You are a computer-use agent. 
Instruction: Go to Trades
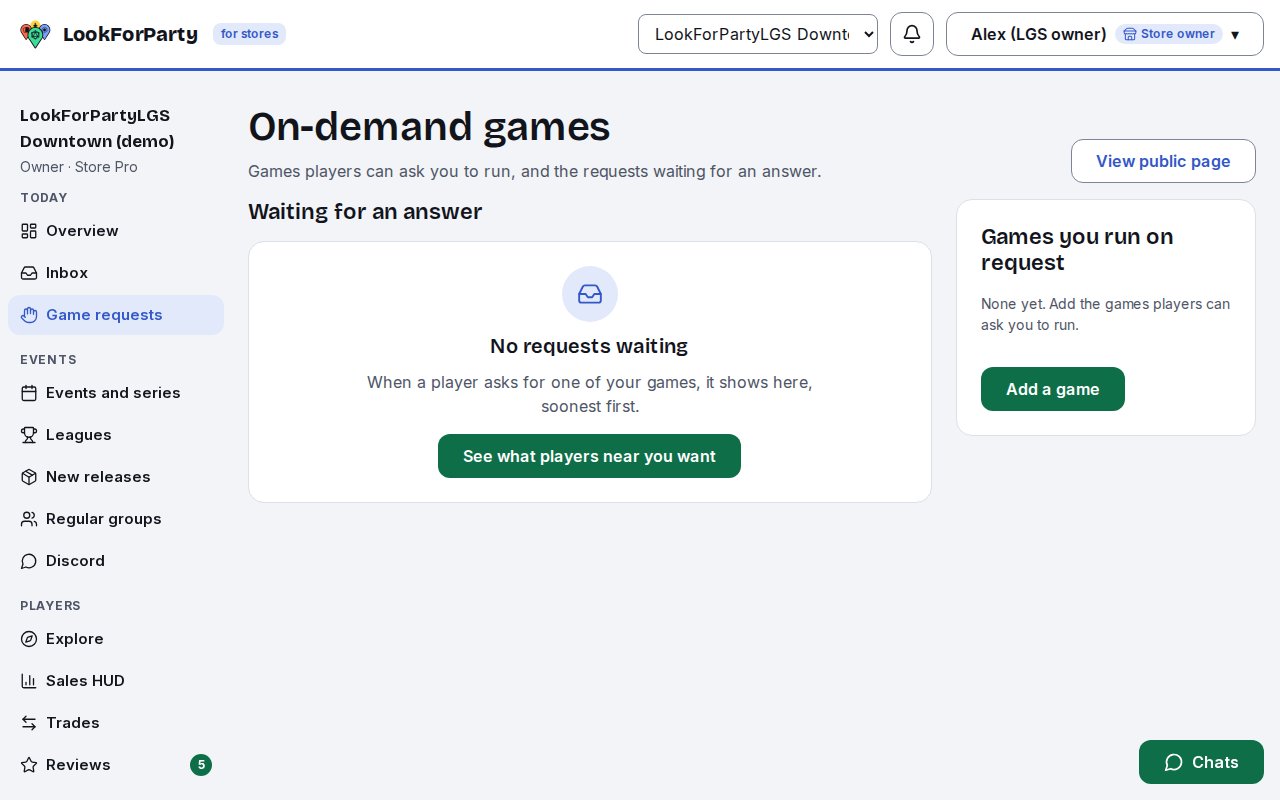116,723
